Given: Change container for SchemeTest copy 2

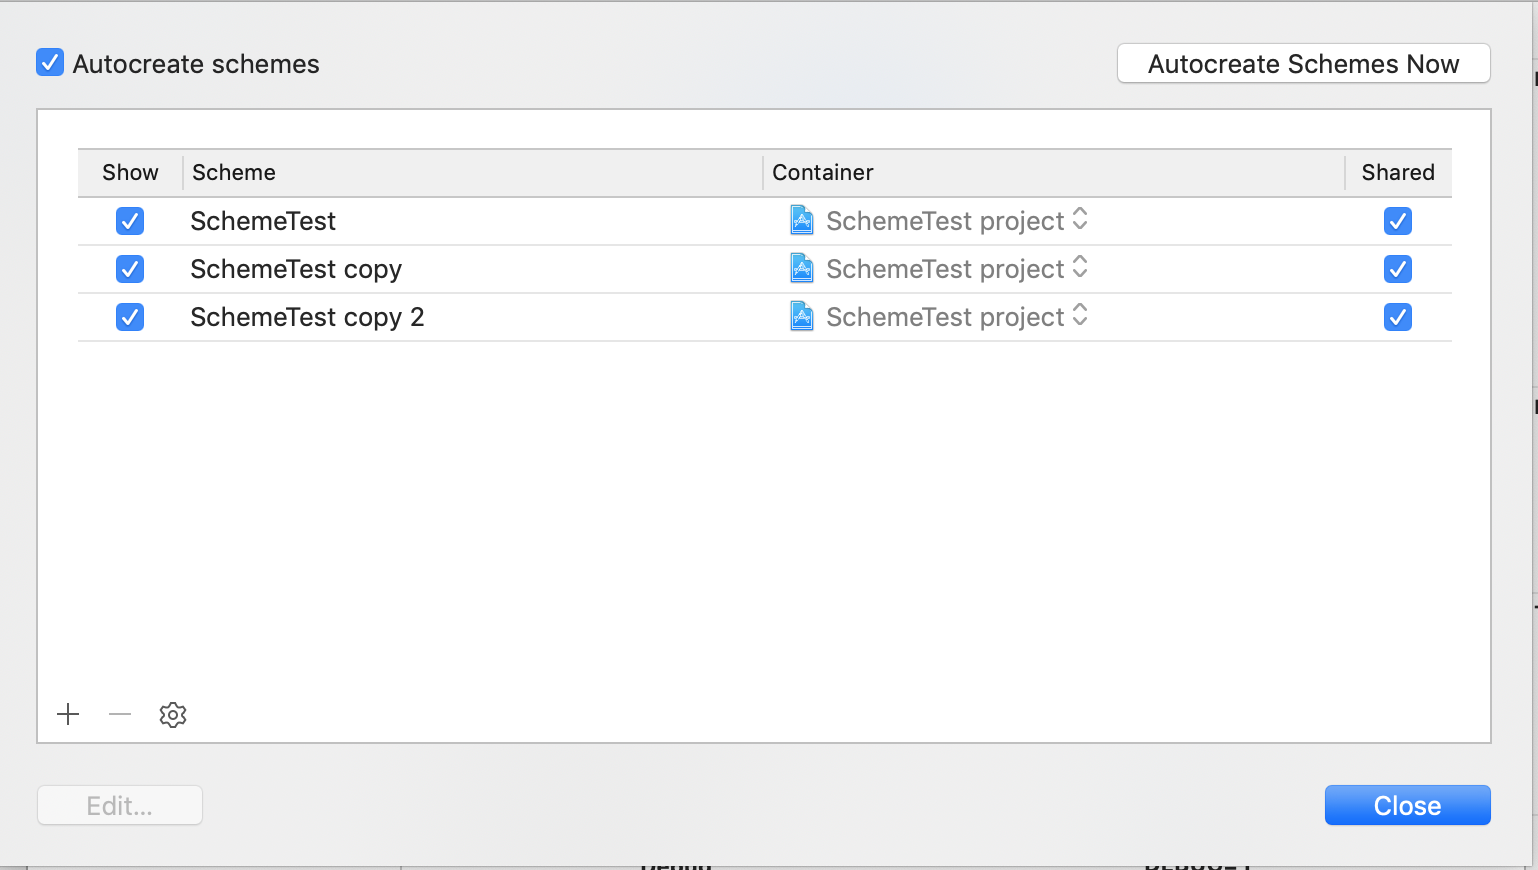Looking at the screenshot, I should point(1080,316).
